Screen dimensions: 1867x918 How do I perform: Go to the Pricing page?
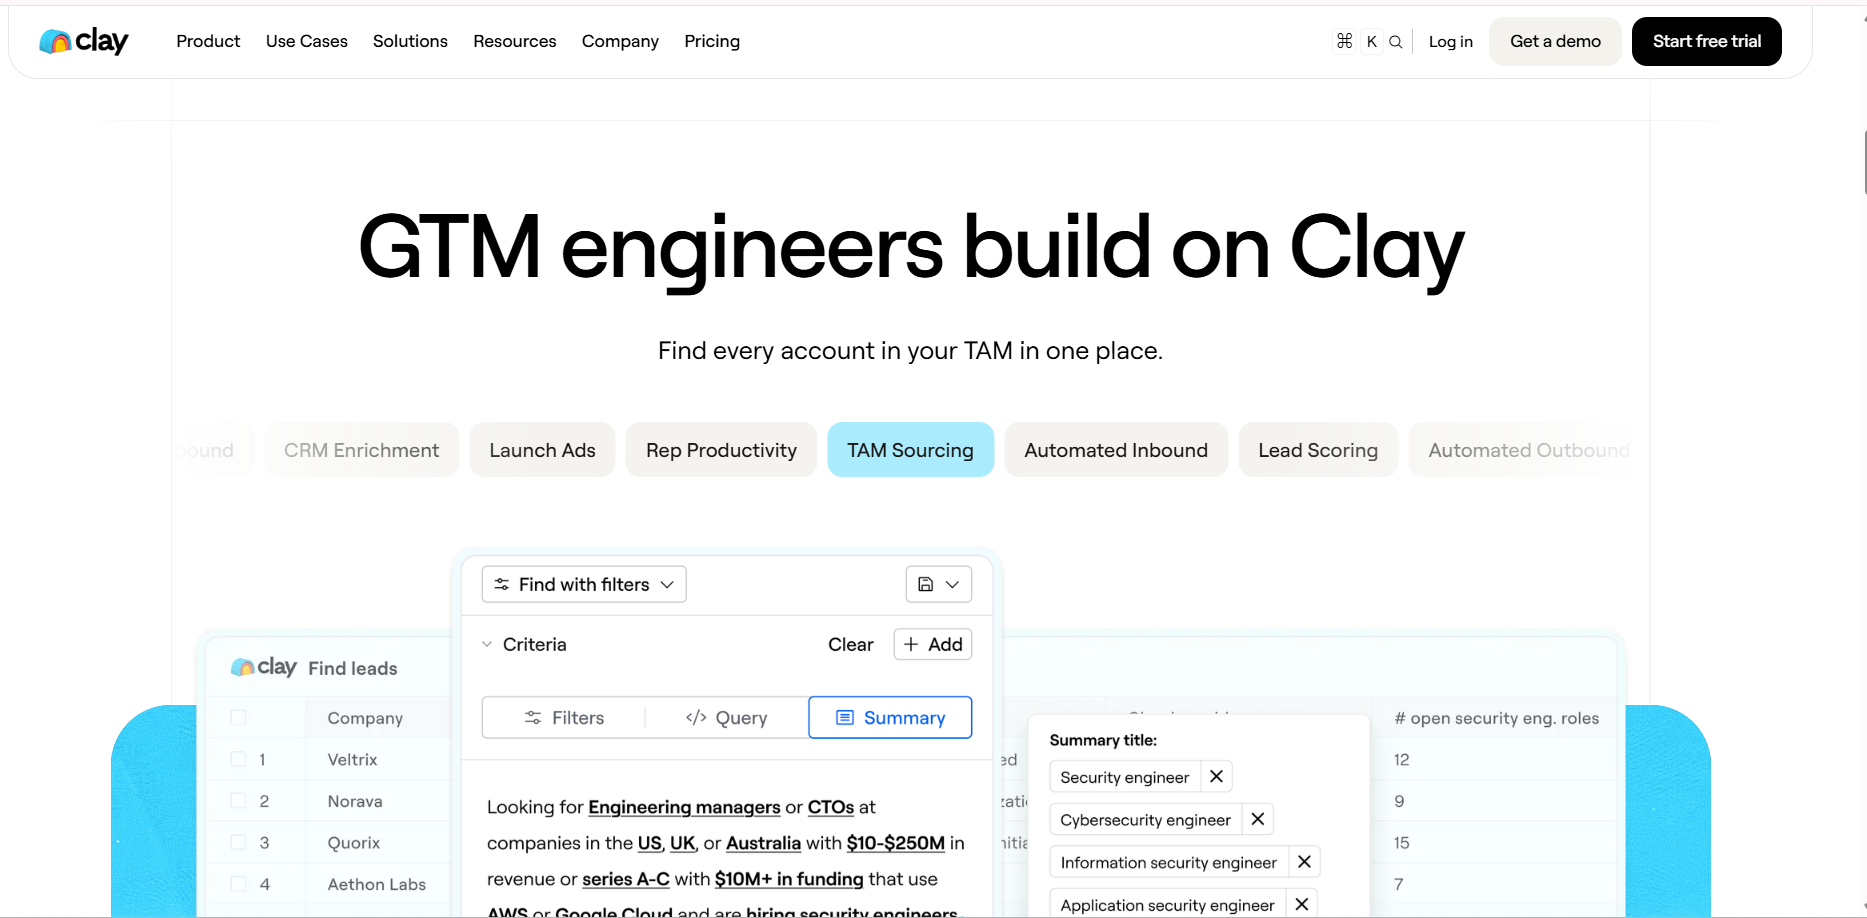coord(712,41)
